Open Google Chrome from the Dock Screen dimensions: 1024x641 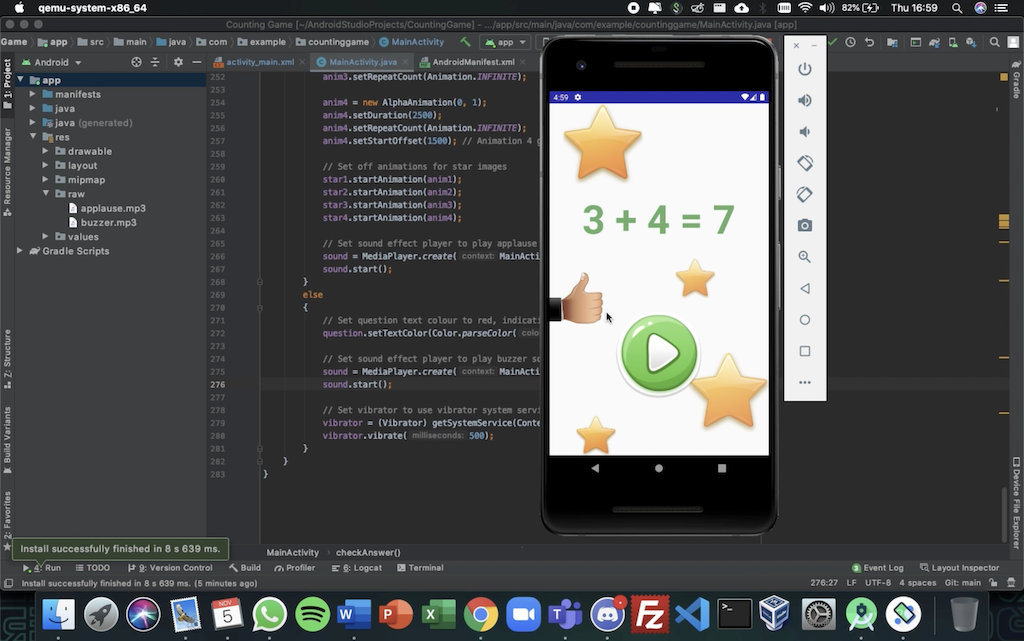click(481, 613)
